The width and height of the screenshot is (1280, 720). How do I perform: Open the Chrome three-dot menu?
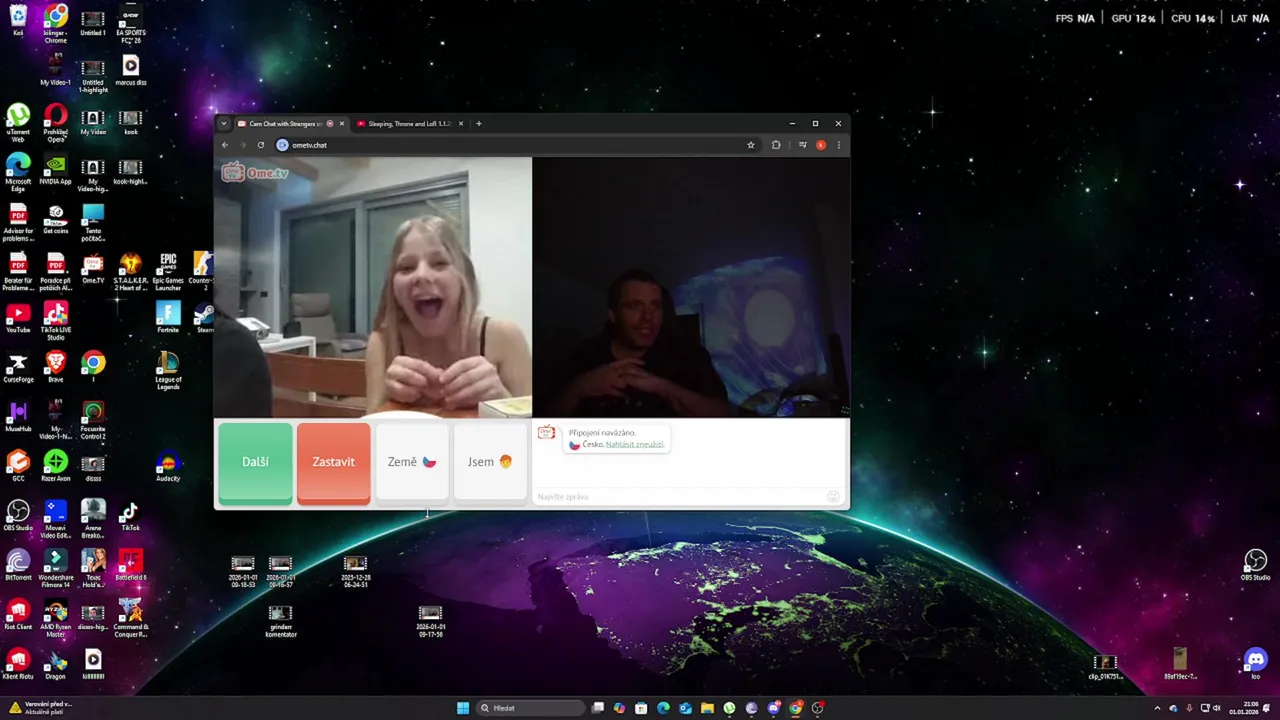click(838, 145)
